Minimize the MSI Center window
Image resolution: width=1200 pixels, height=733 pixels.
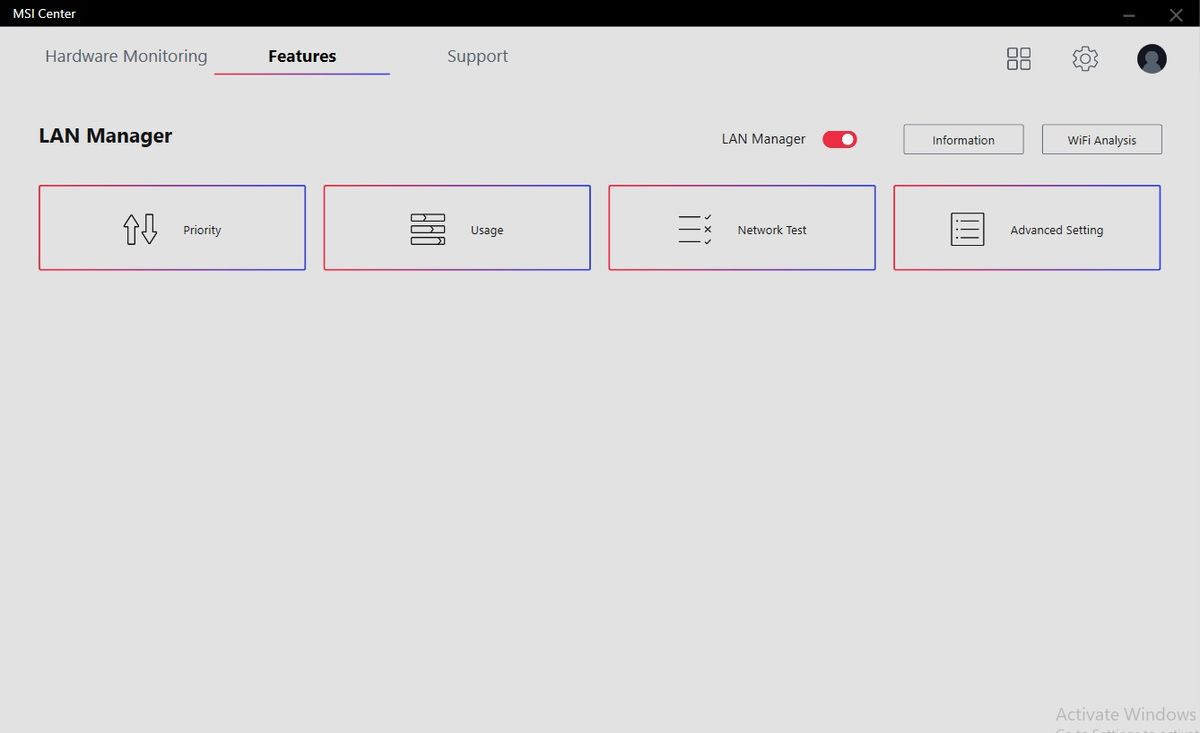click(1129, 14)
